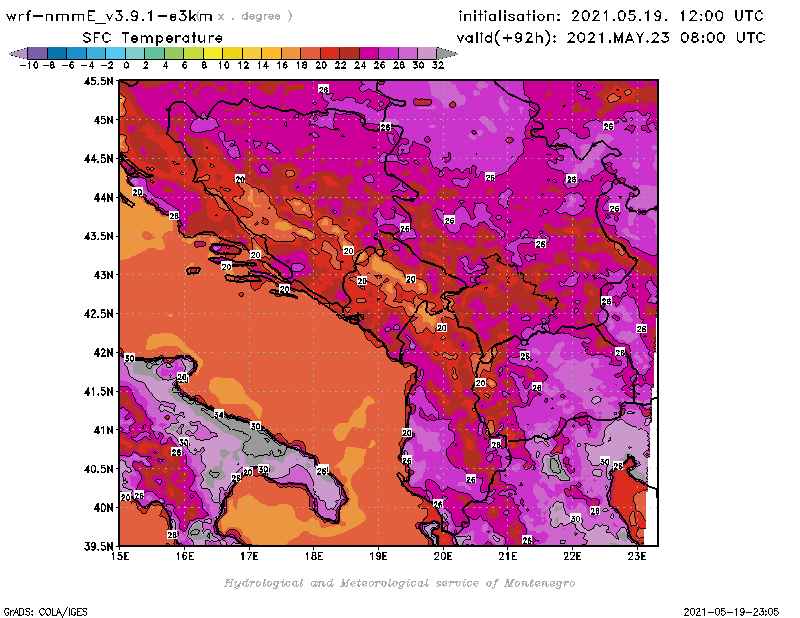Click the 'Hydrological and Meteorological service of Montenegro' caption
800x618 pixels.
point(399,583)
